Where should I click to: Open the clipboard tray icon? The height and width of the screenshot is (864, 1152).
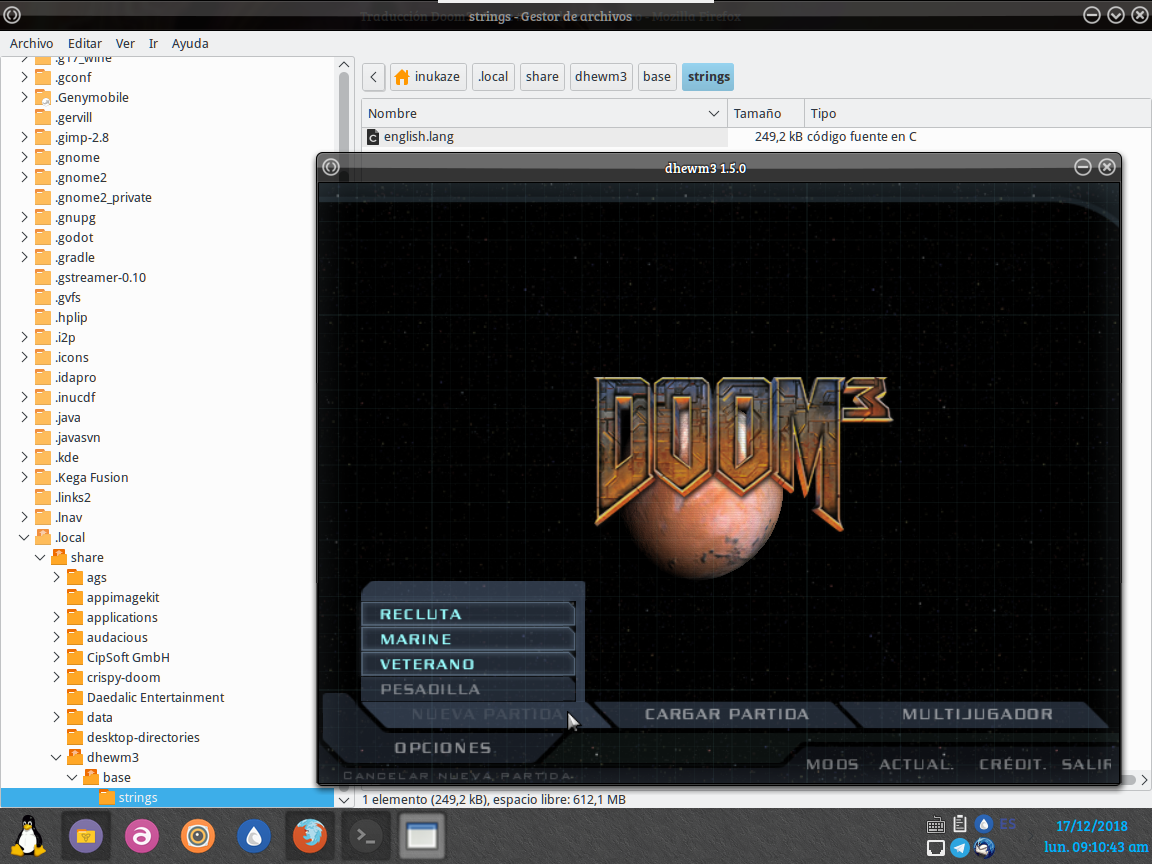[960, 824]
